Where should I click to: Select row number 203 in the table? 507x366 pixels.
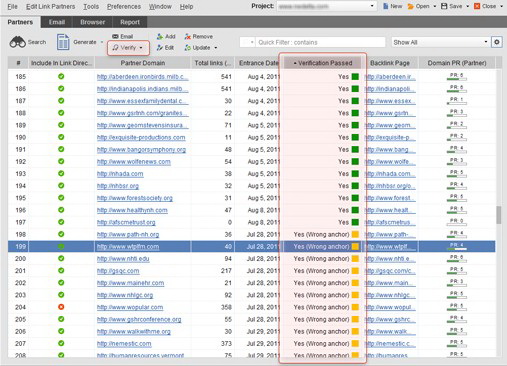(x=20, y=295)
